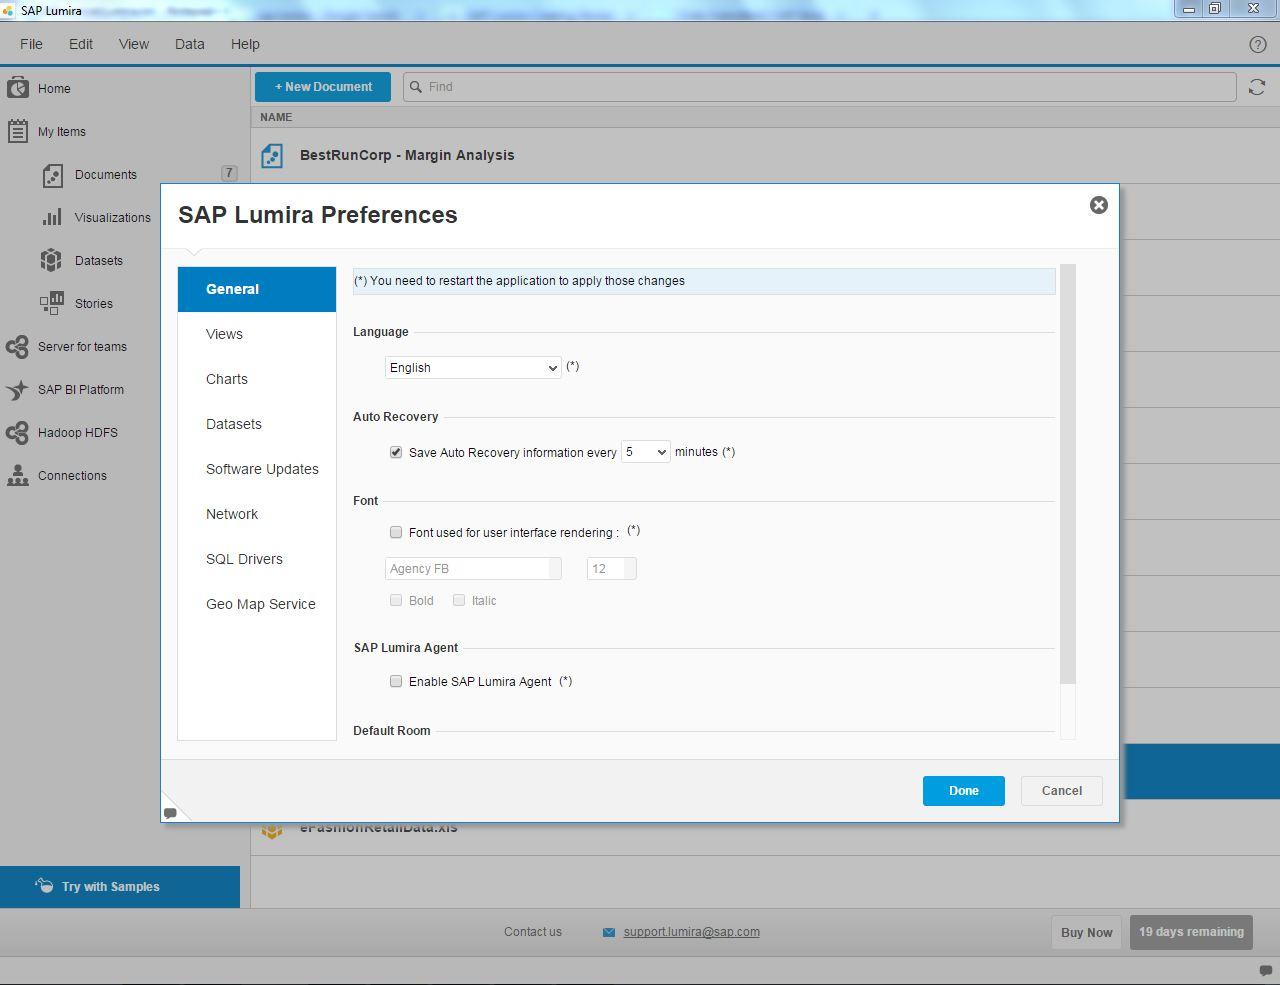Click the Datasets cube icon
This screenshot has height=985, width=1280.
(51, 260)
